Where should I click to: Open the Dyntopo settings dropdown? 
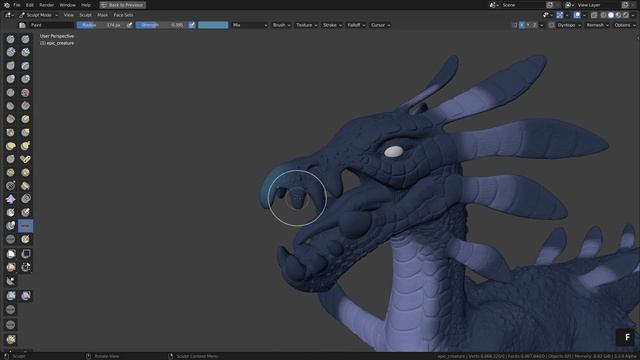click(569, 25)
